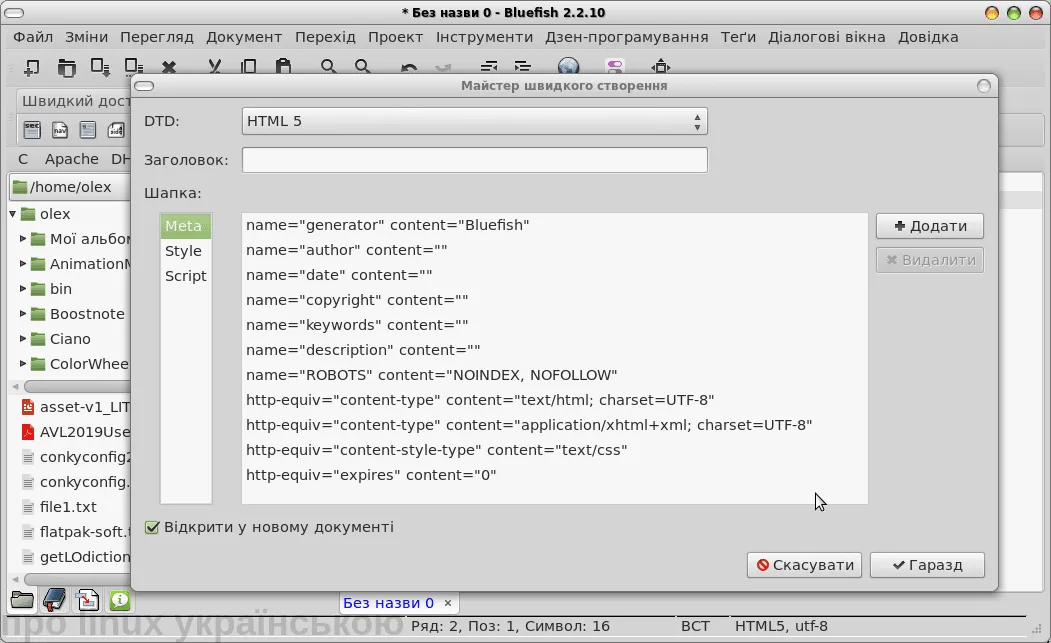Open the bookmarks book side panel tab
The width and height of the screenshot is (1051, 643).
[x=54, y=599]
